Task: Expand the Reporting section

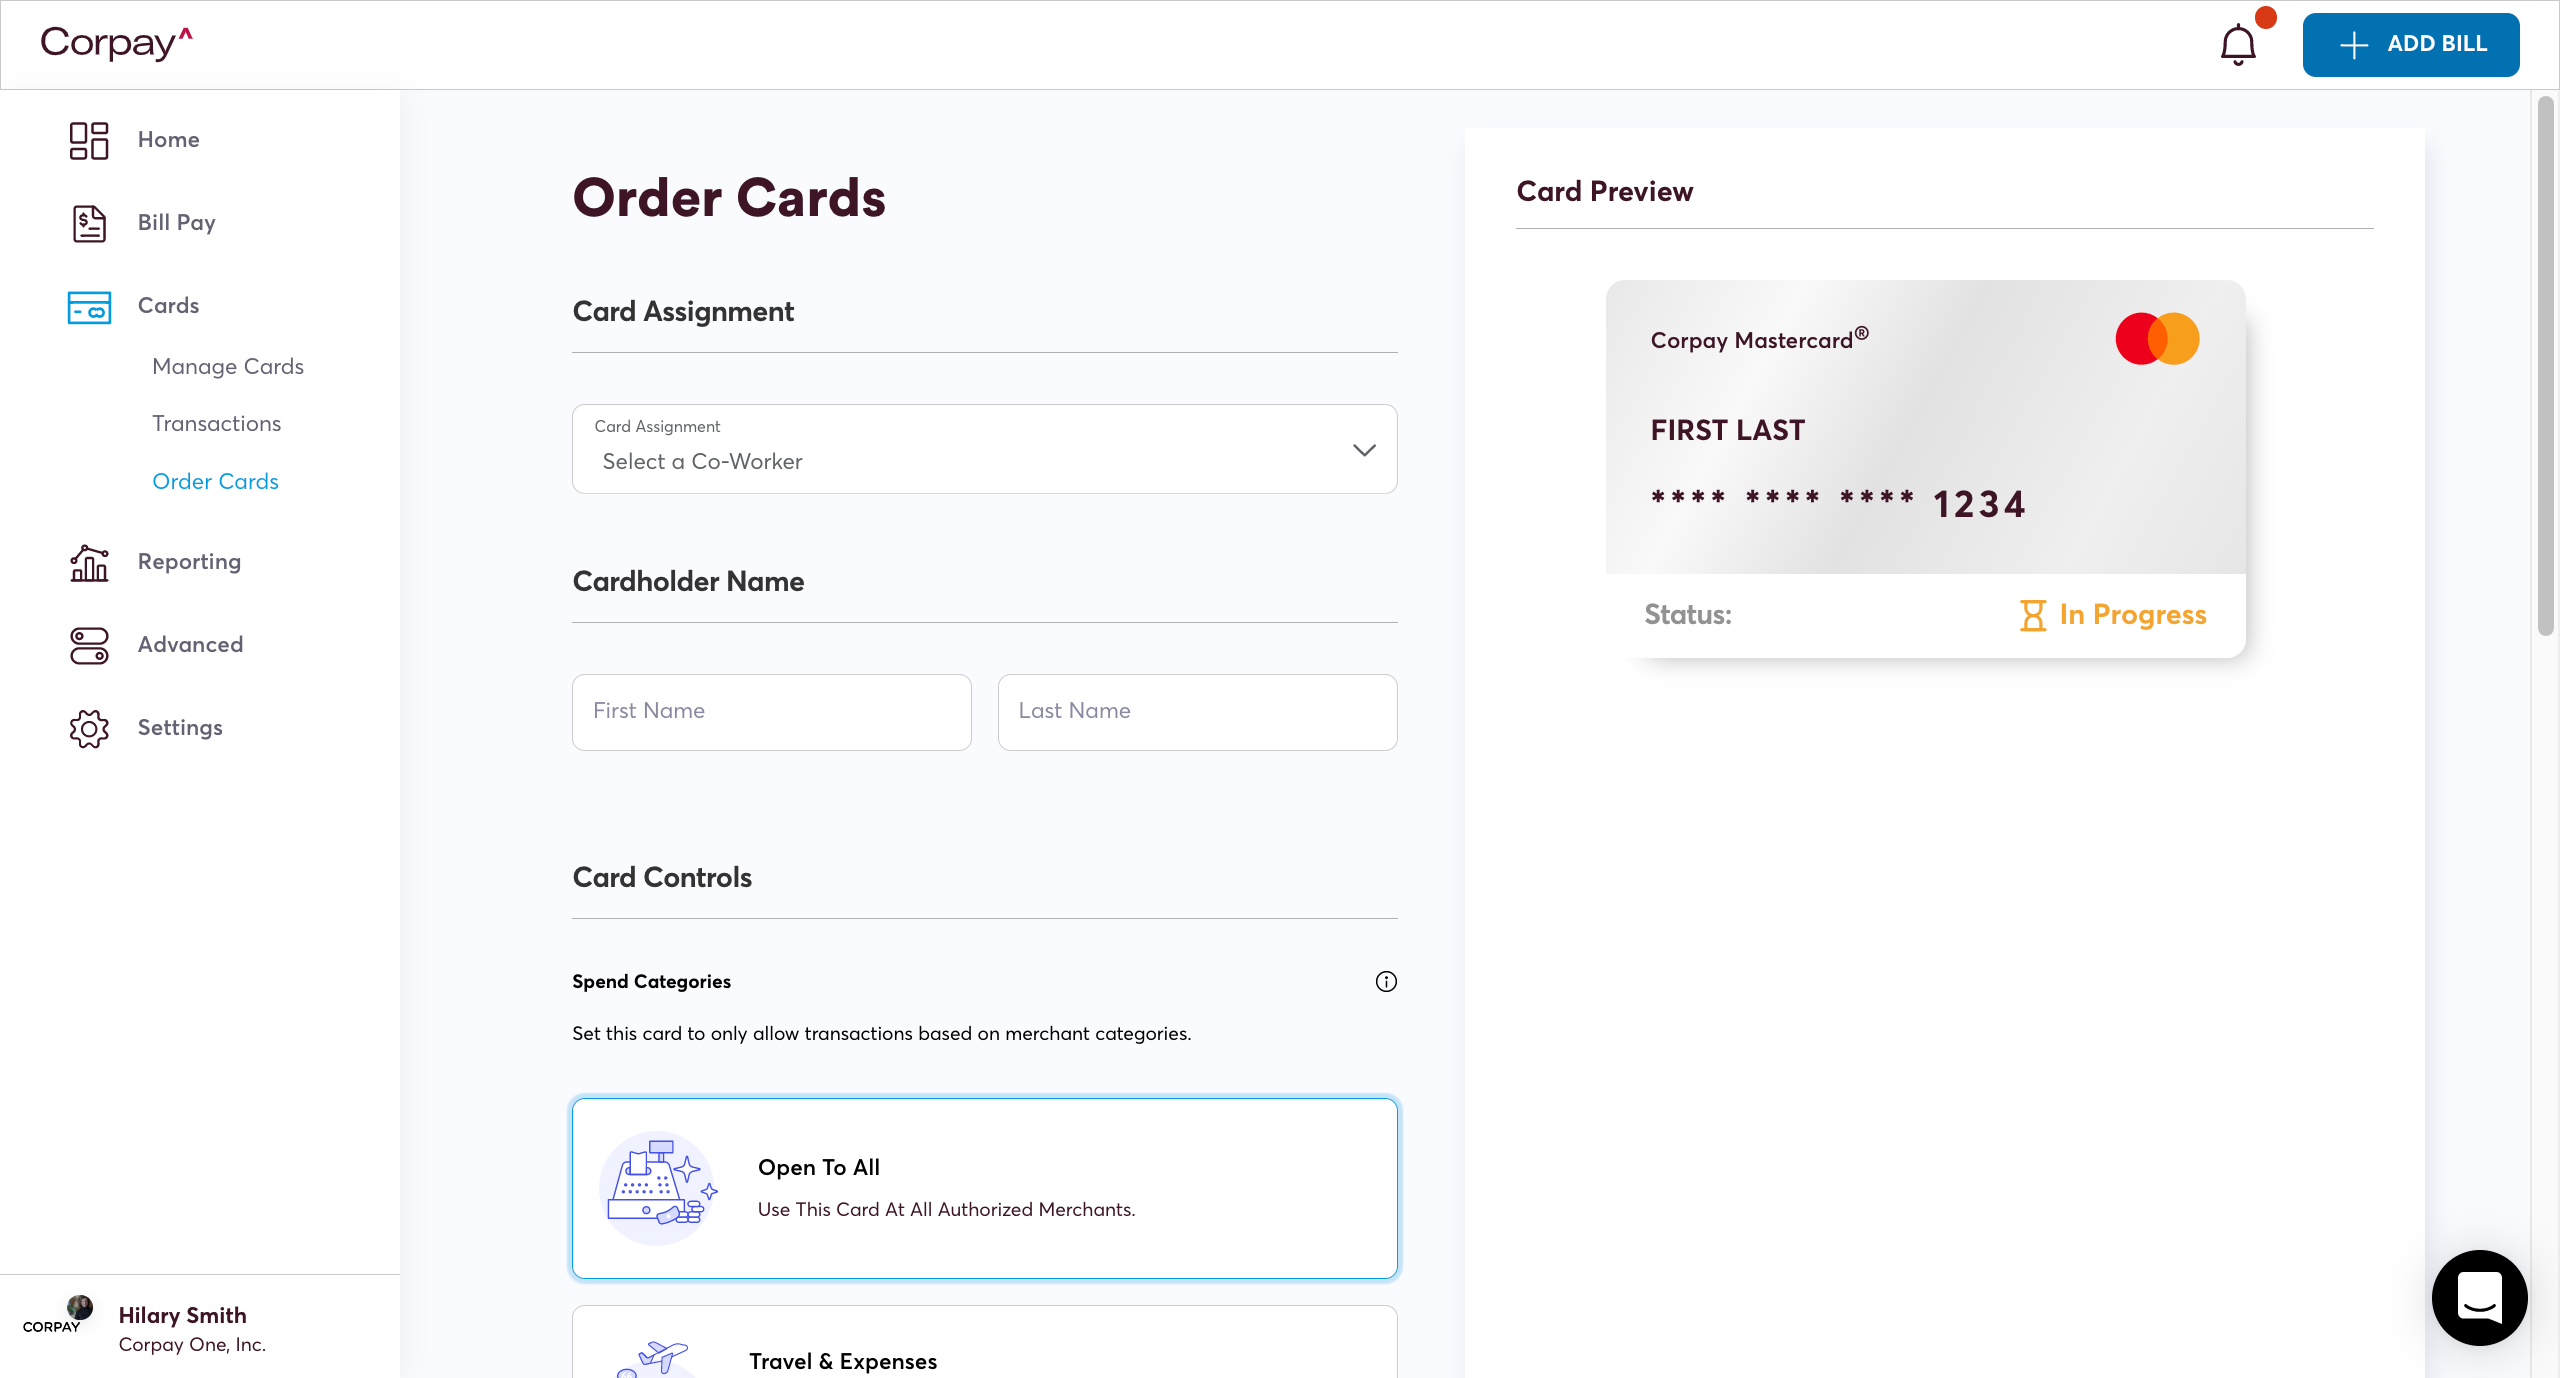Action: coord(189,563)
